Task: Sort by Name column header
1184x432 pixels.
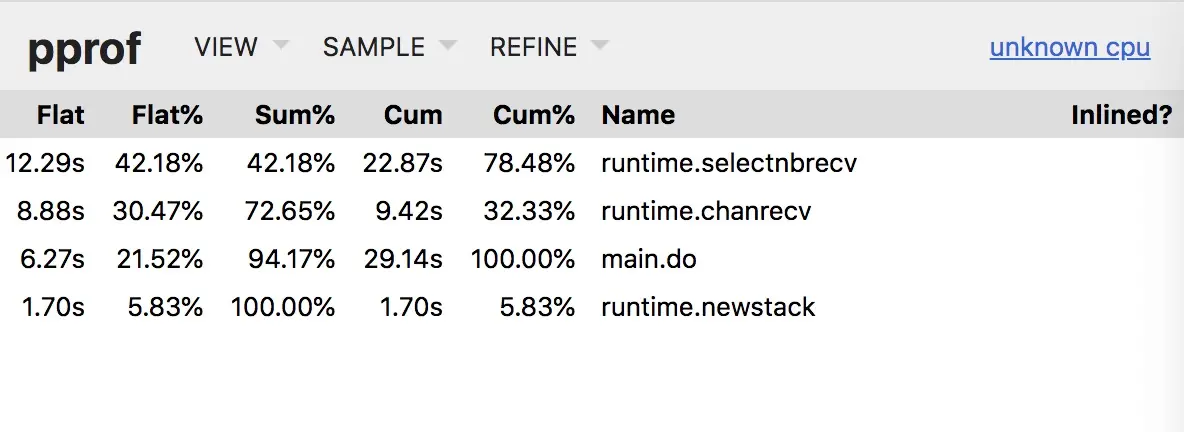Action: point(638,115)
